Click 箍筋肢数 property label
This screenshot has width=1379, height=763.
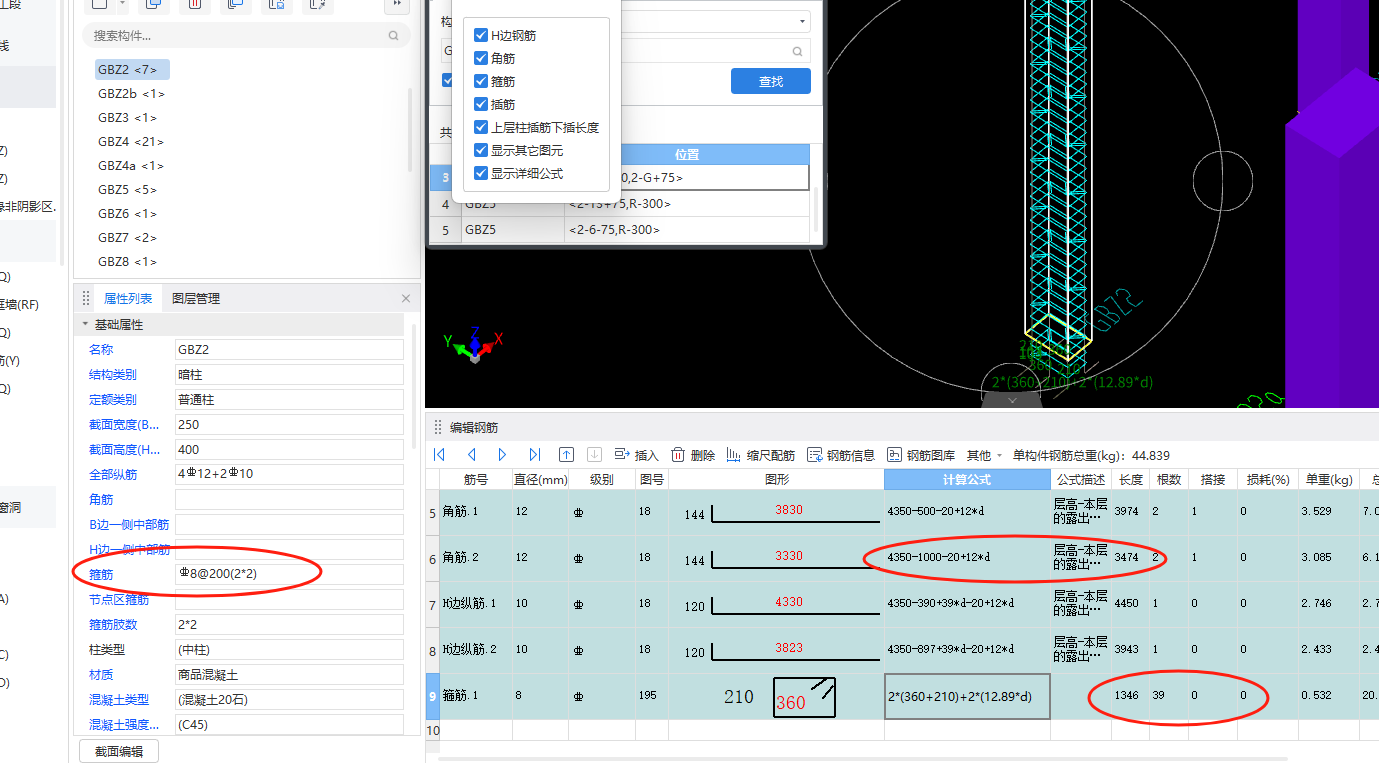113,624
